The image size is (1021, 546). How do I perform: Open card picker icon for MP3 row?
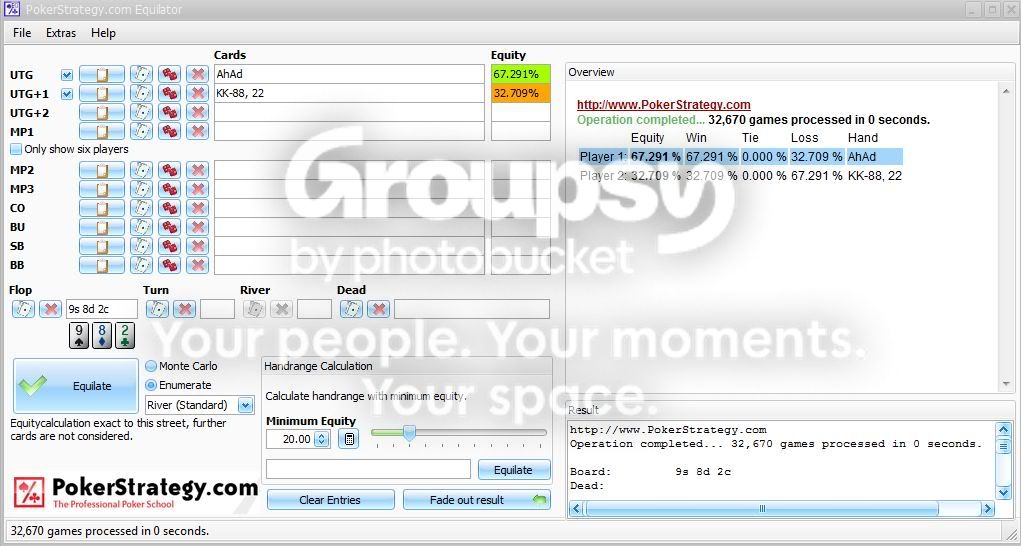[141, 189]
